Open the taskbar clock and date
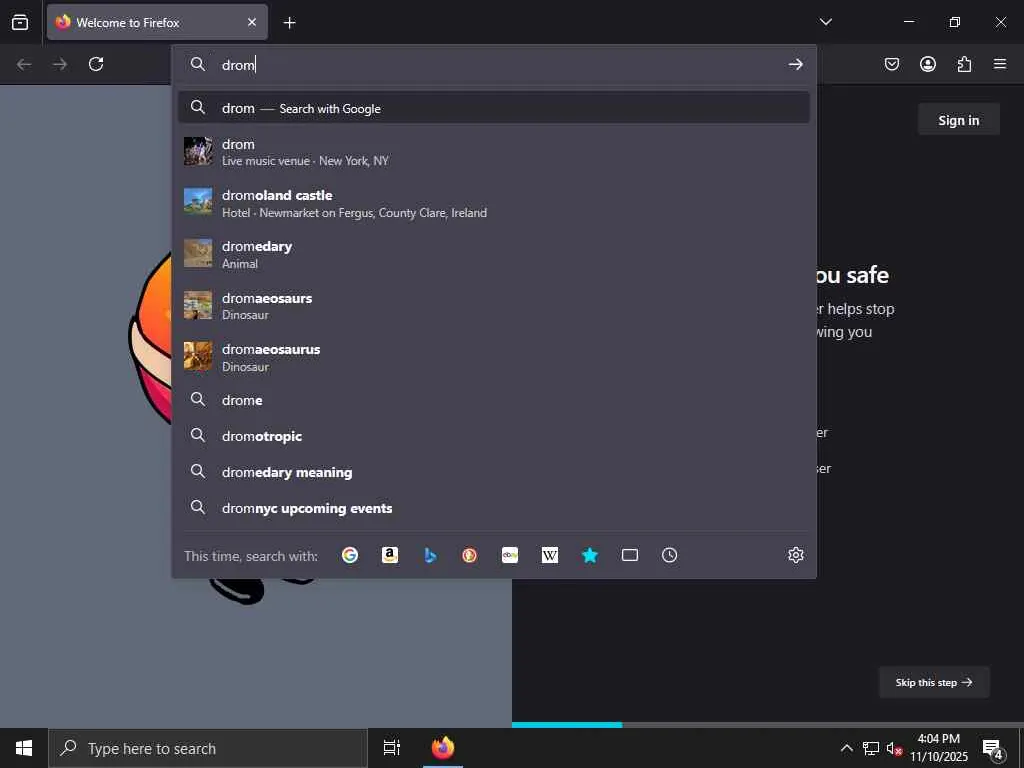Screen dimensions: 1024x768 [x=938, y=748]
